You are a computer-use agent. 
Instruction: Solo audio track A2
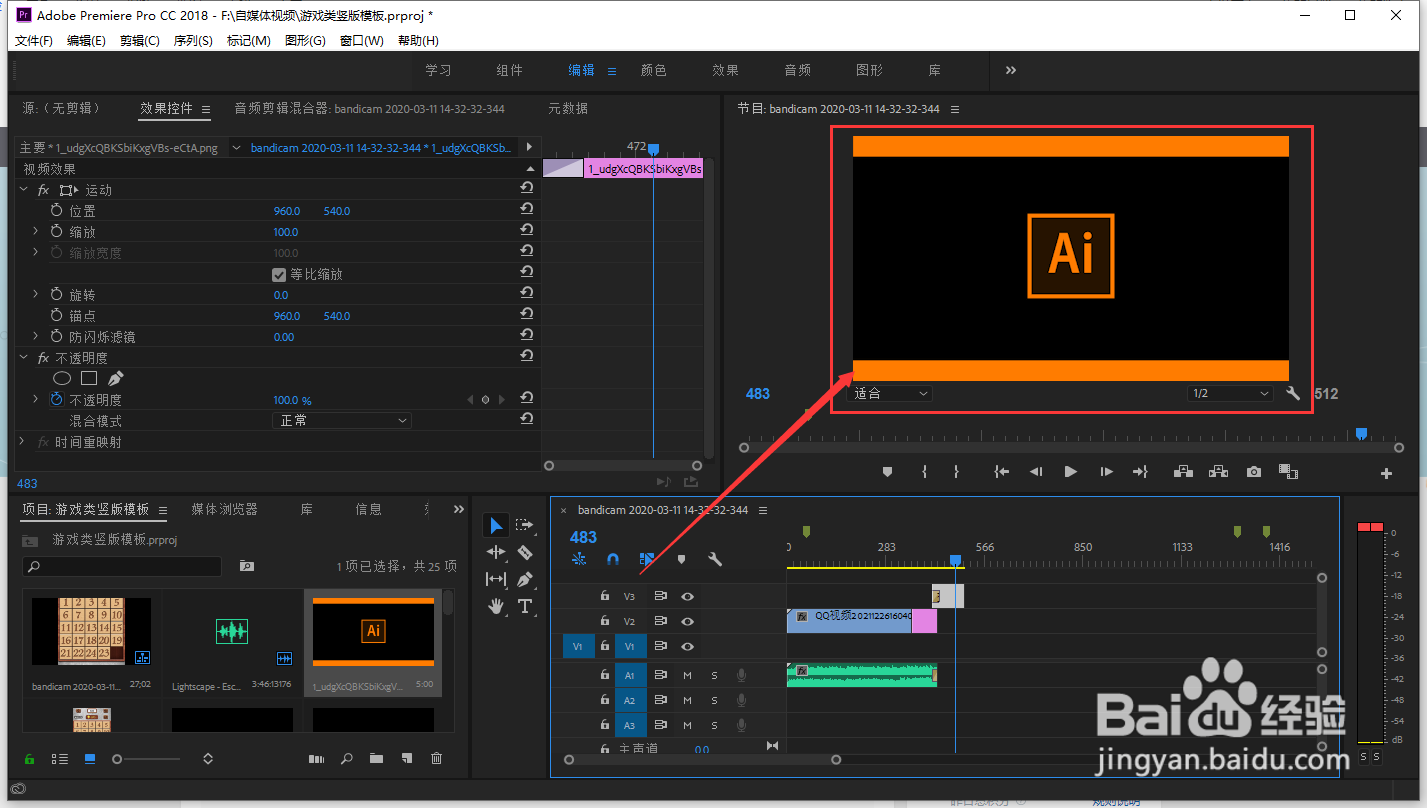714,701
